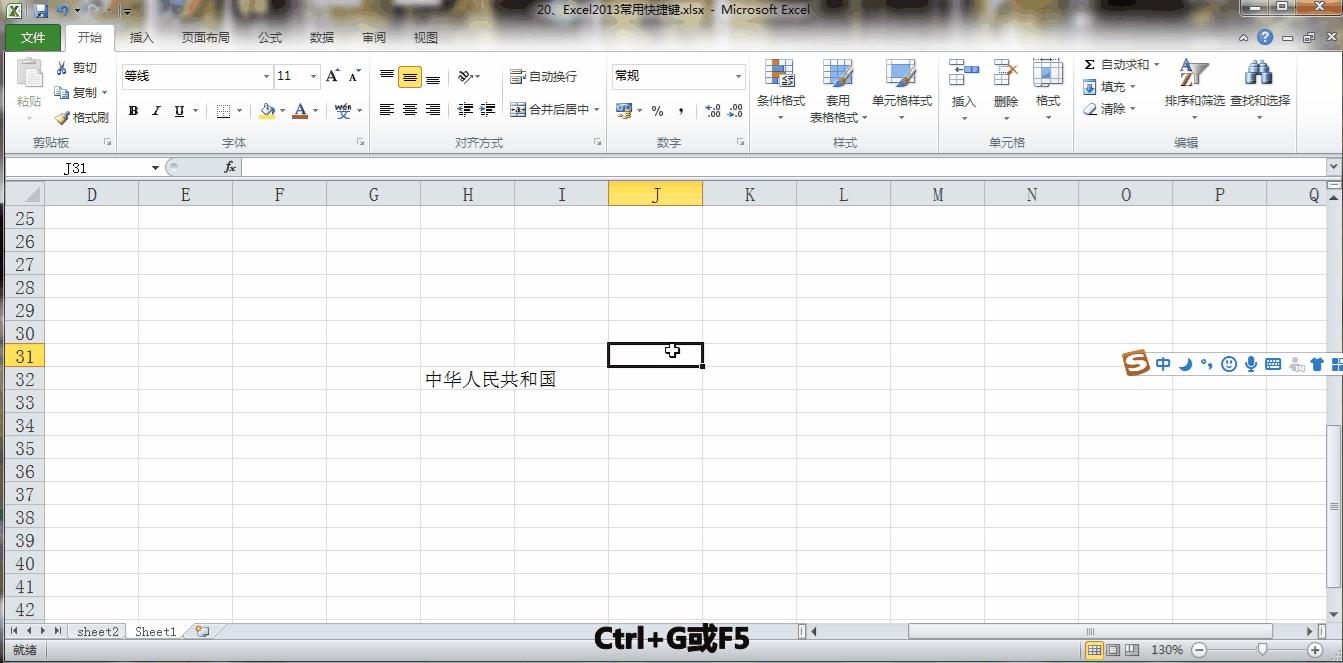Image resolution: width=1343 pixels, height=663 pixels.
Task: Open the 文件 menu
Action: (x=33, y=37)
